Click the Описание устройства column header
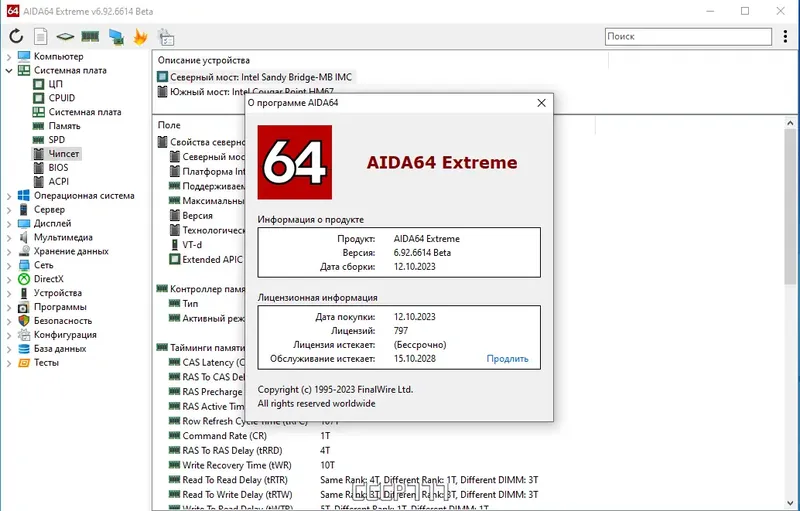The height and width of the screenshot is (511, 800). click(x=204, y=60)
